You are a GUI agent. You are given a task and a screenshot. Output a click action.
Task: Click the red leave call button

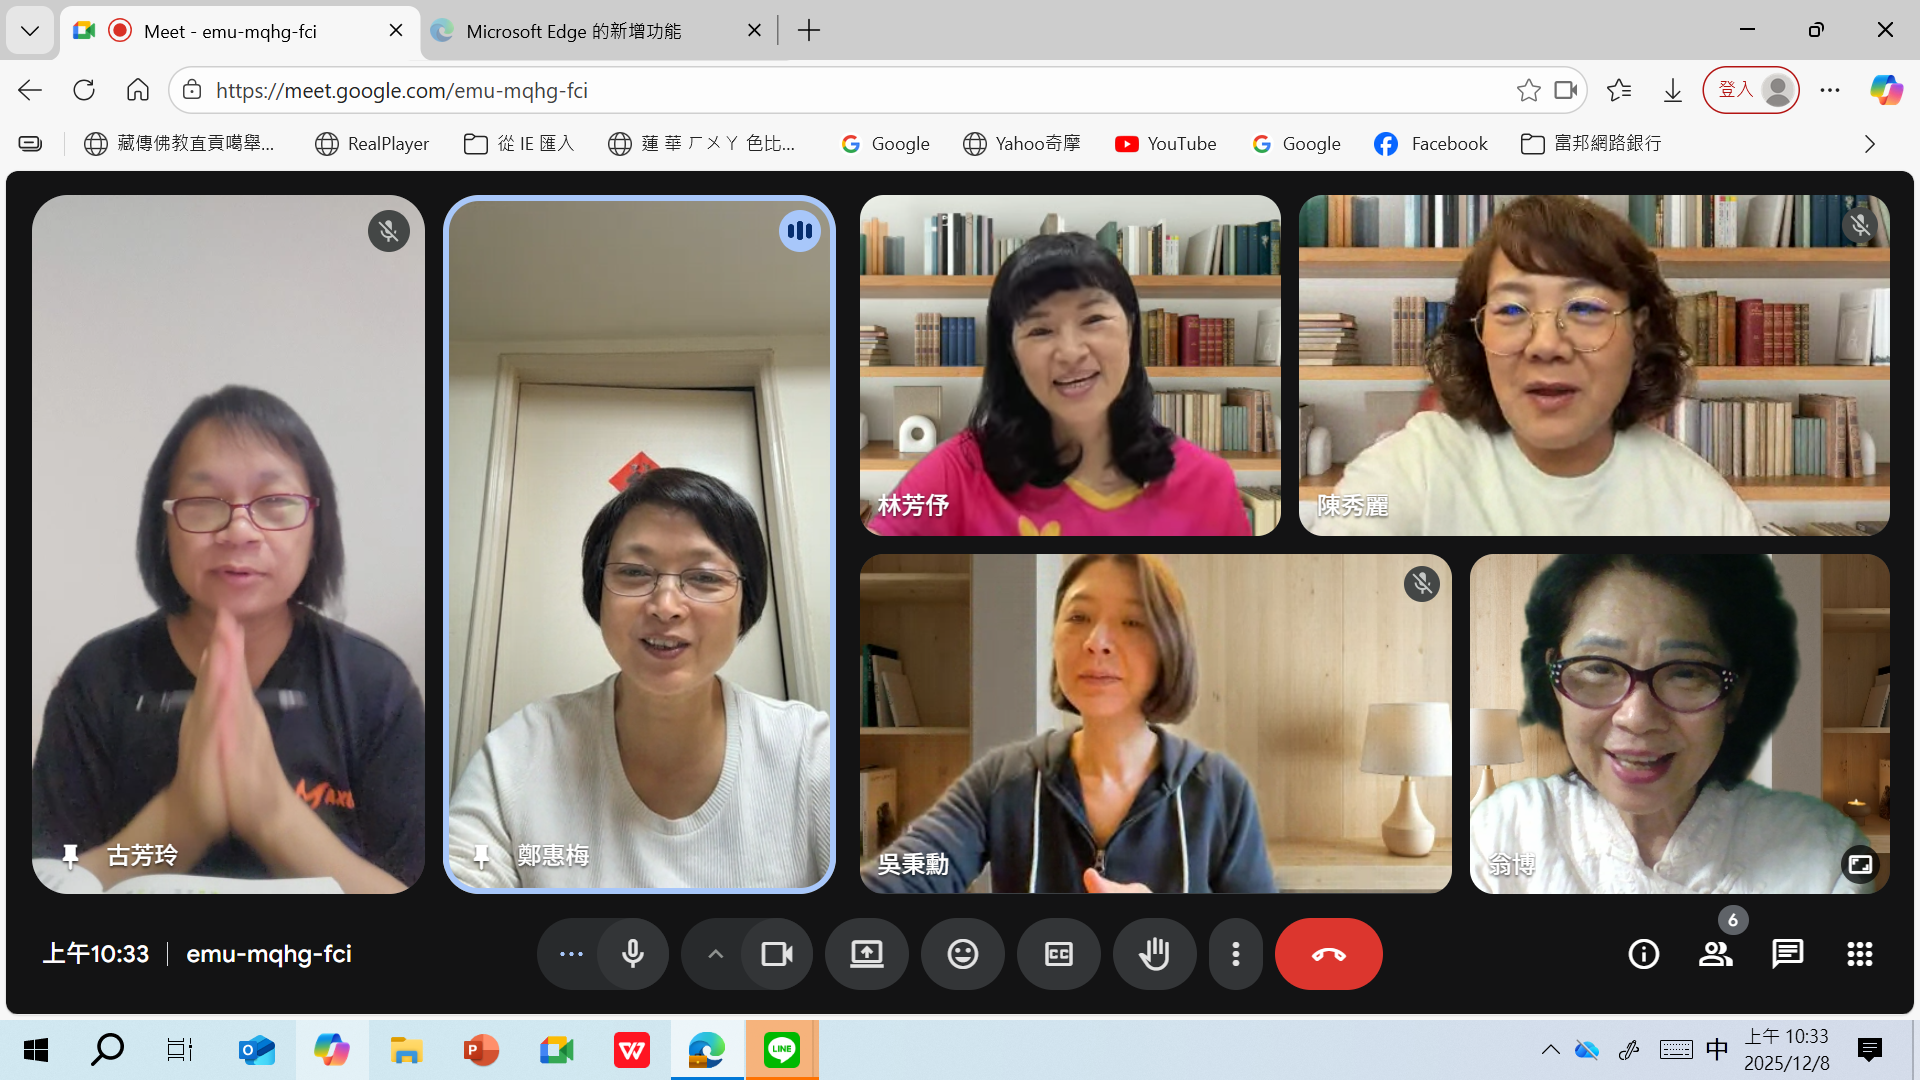point(1328,954)
